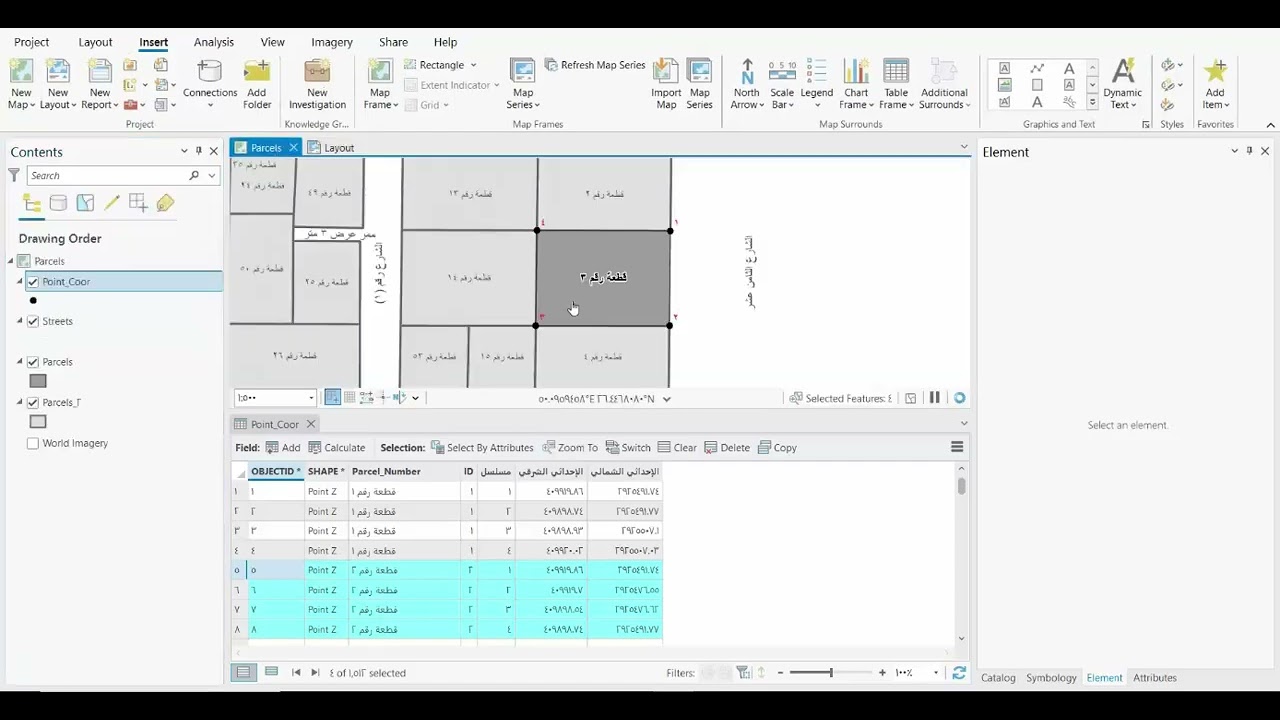Open the New Map dropdown
The image size is (1280, 720).
[x=21, y=98]
